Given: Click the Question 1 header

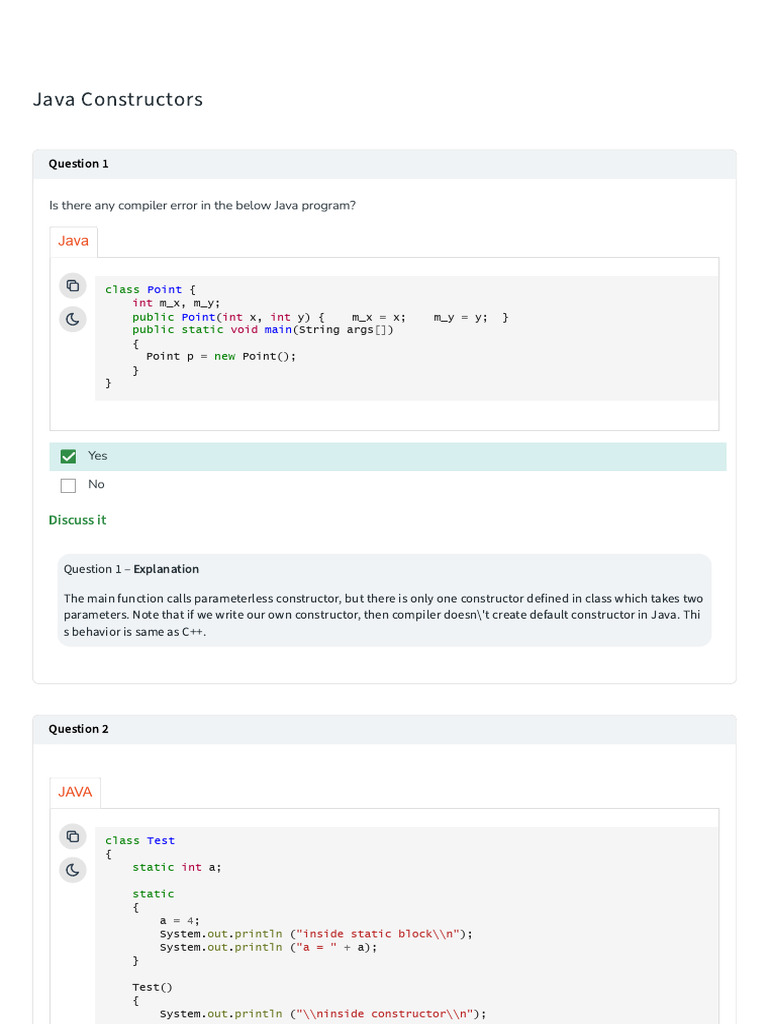Looking at the screenshot, I should click(x=79, y=164).
